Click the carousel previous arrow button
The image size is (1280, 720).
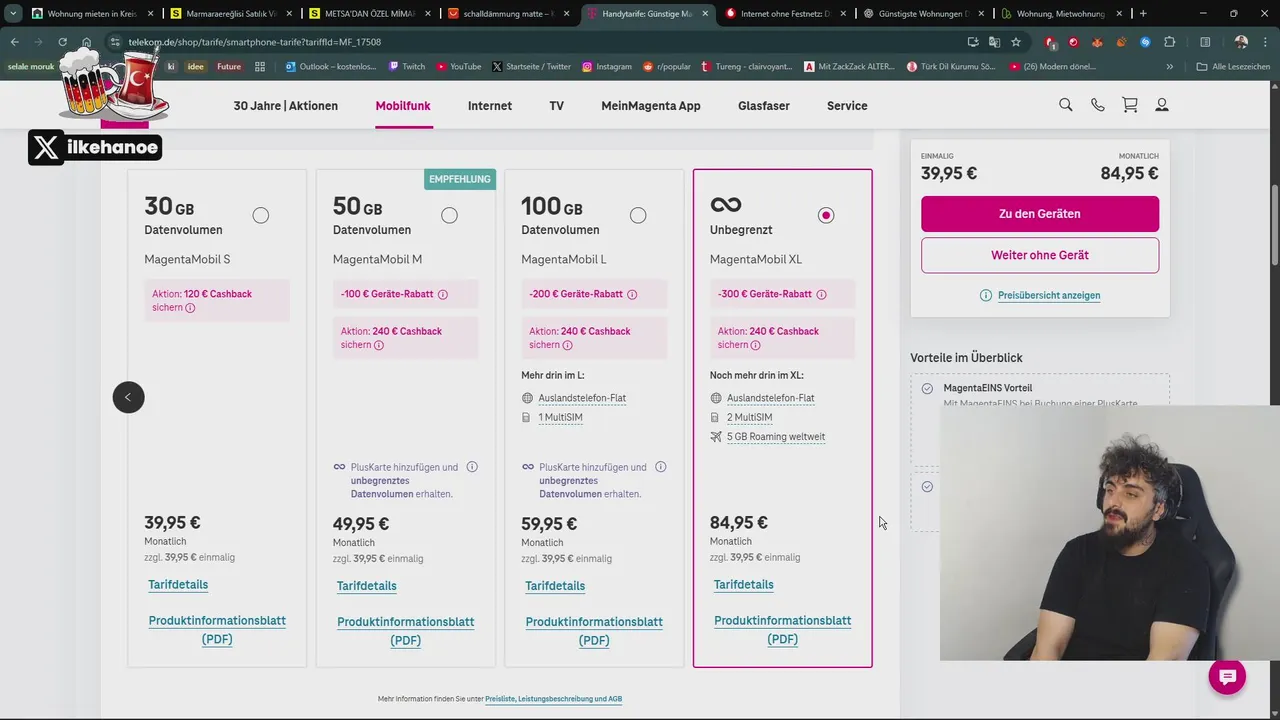(128, 397)
